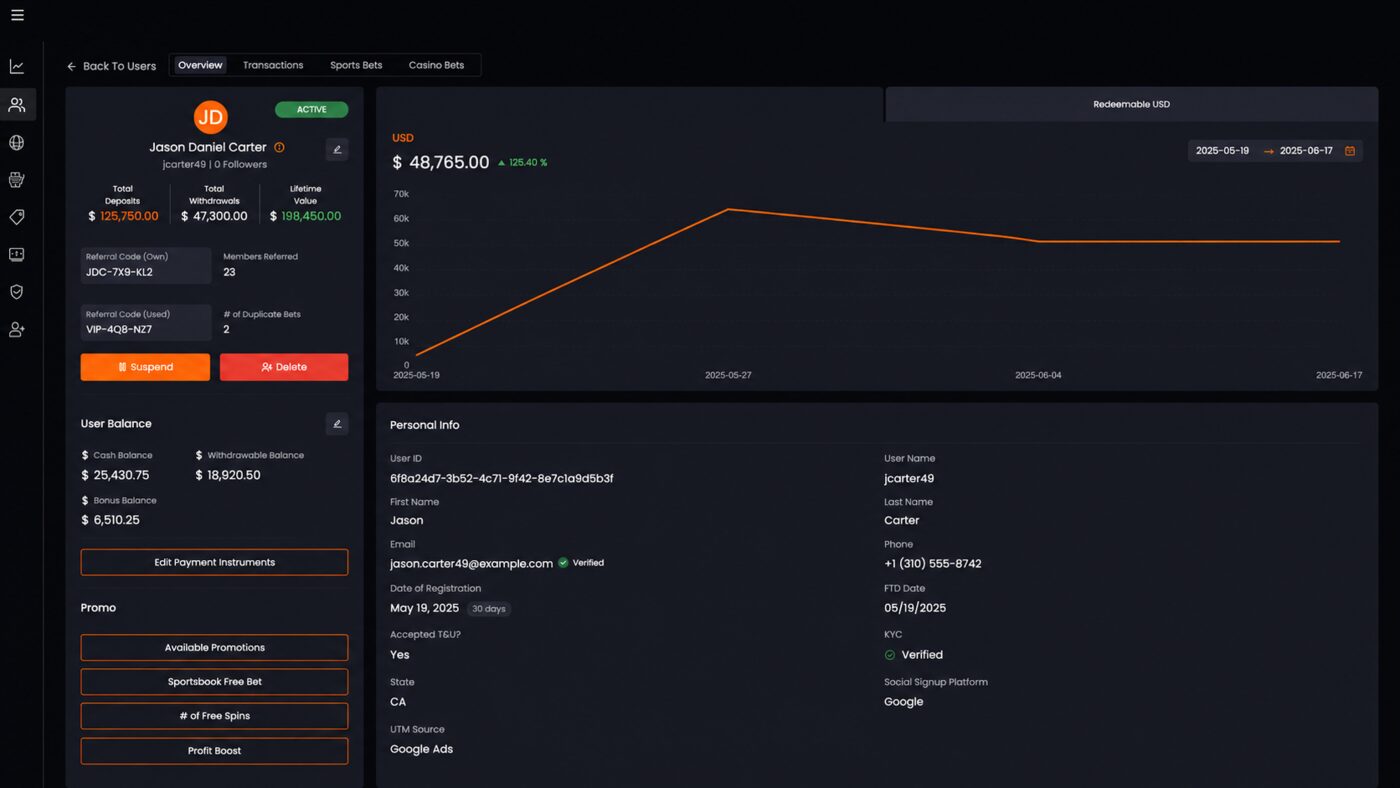The image size is (1400, 788).
Task: Click the $ 18,920.50 withdrawable balance
Action: 227,475
